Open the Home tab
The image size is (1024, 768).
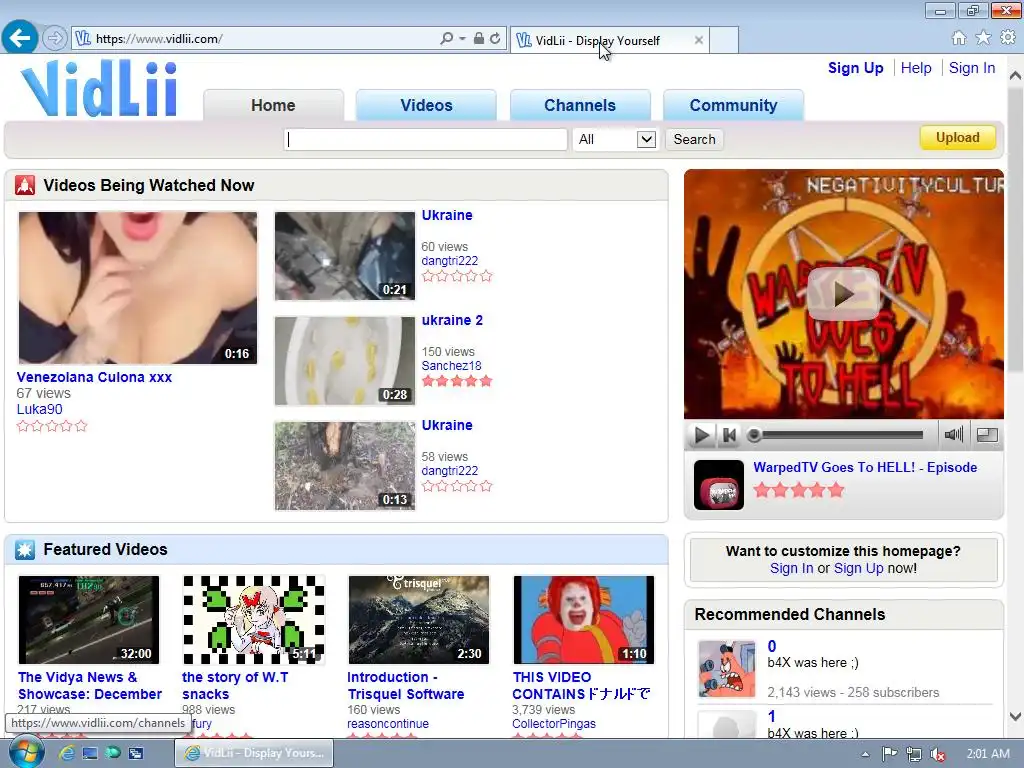tap(273, 105)
